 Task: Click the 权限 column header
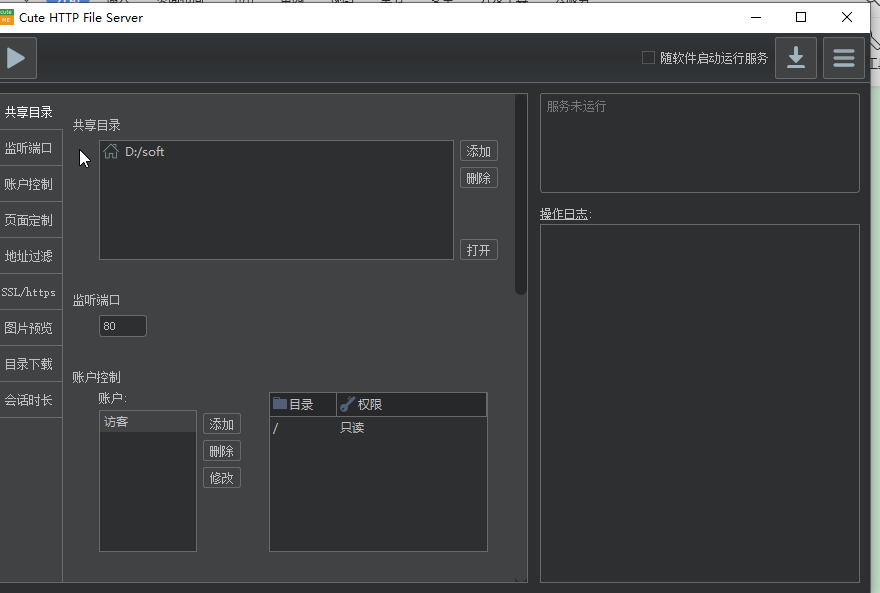tap(411, 404)
